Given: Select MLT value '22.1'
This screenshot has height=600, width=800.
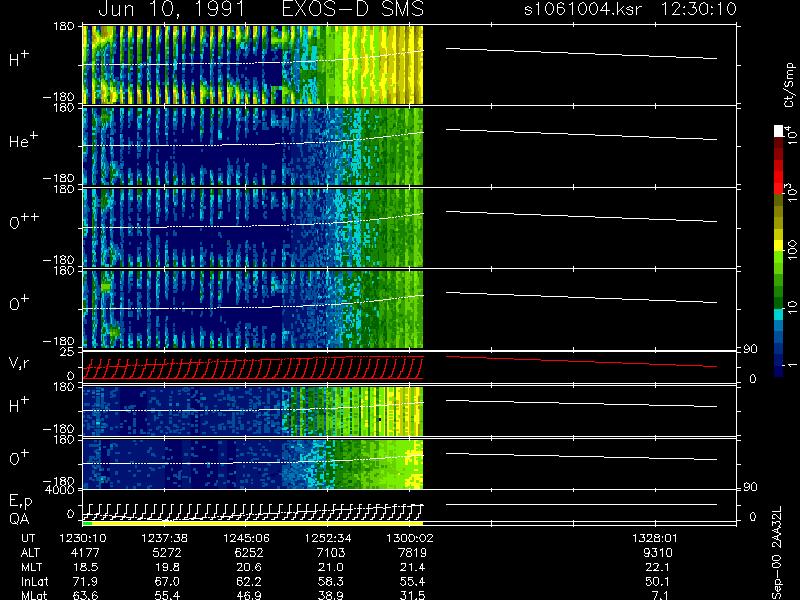Looking at the screenshot, I should click(658, 567).
